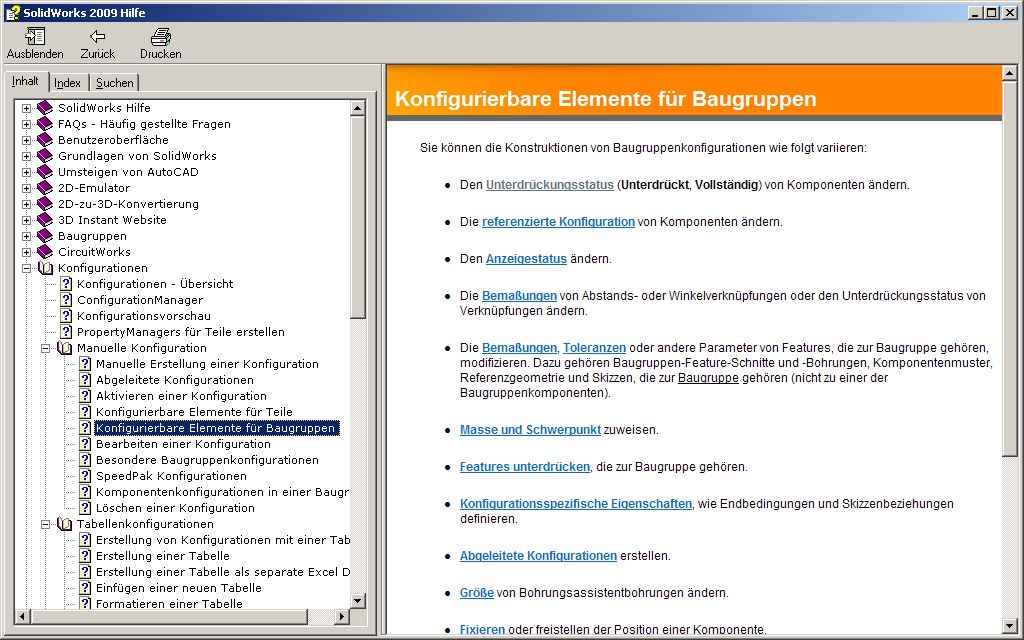This screenshot has height=640, width=1024.
Task: Open the referenzierte Konfiguration link
Action: point(558,221)
